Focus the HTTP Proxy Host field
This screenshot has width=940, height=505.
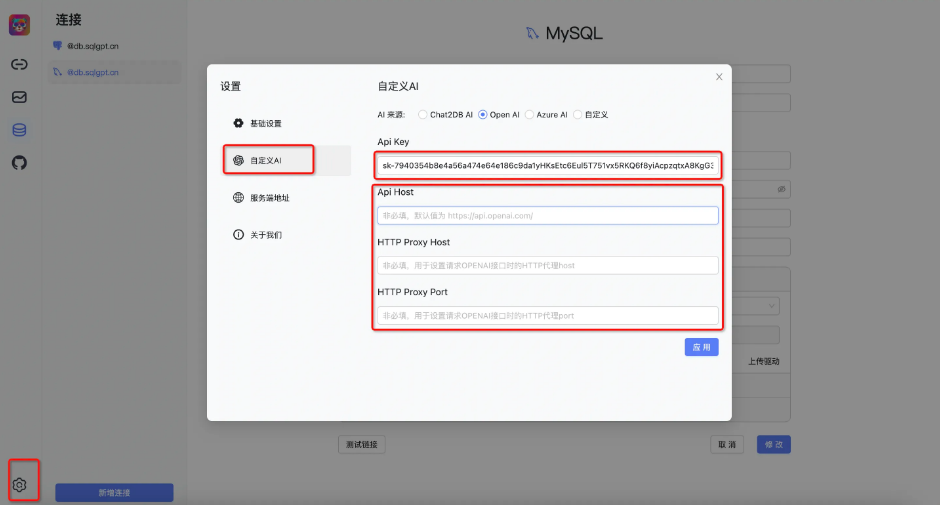[x=547, y=265]
